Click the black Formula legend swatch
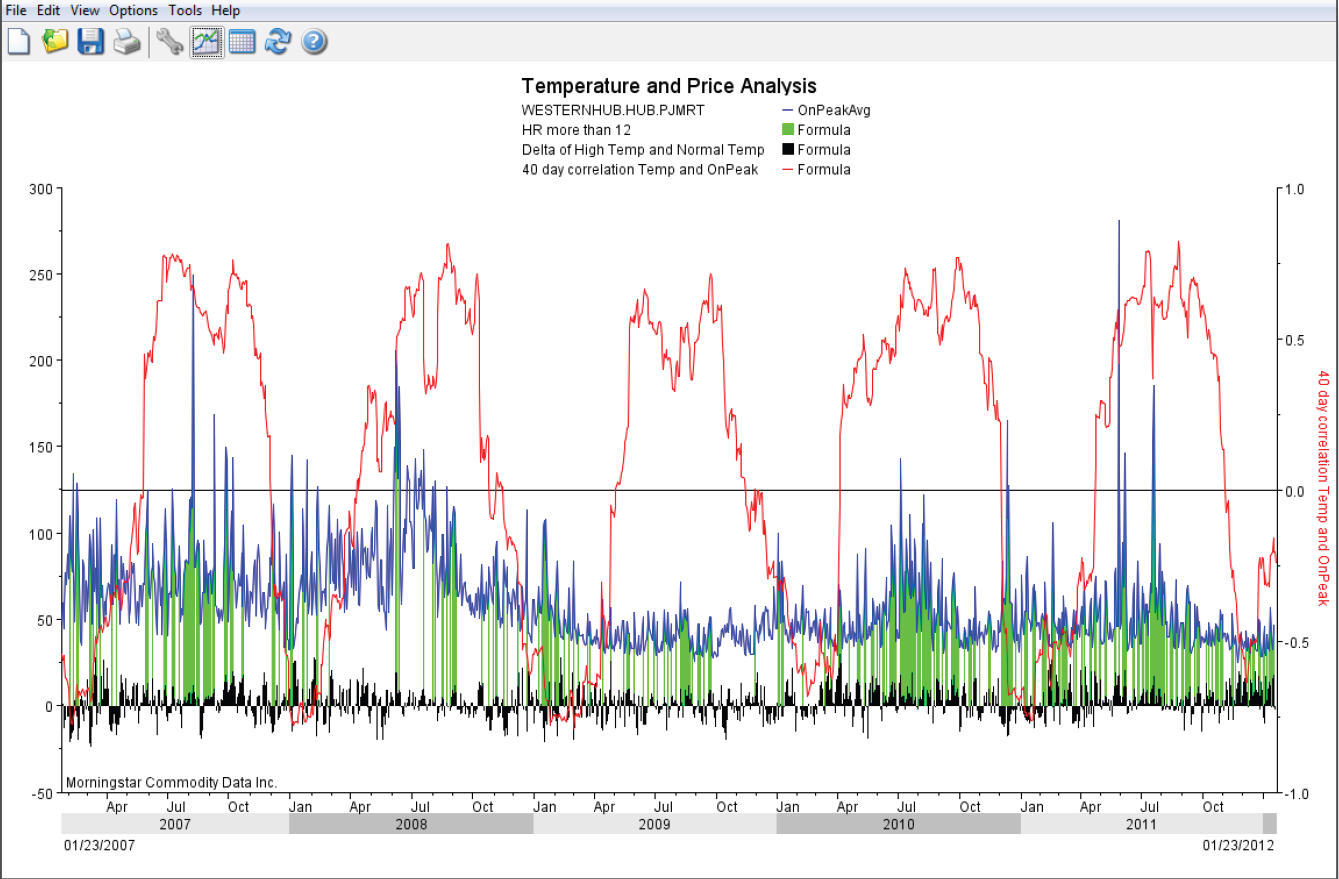This screenshot has width=1339, height=879. pos(787,150)
